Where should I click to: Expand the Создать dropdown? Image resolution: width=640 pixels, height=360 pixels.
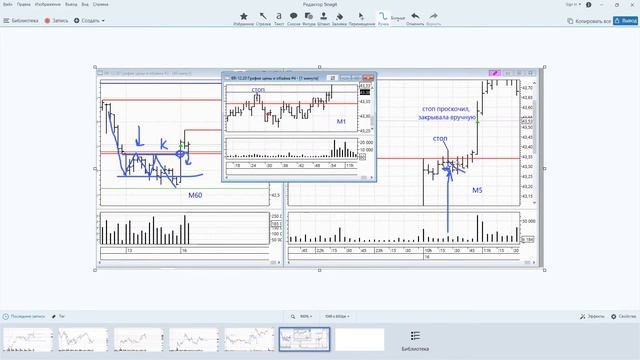(x=89, y=20)
